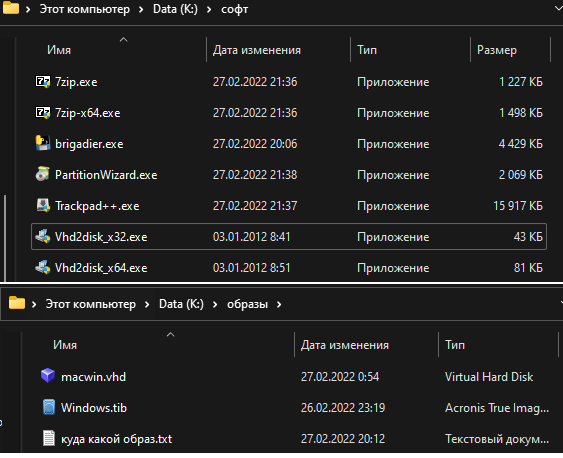Select the macwin.vhd purple cube icon

point(48,377)
